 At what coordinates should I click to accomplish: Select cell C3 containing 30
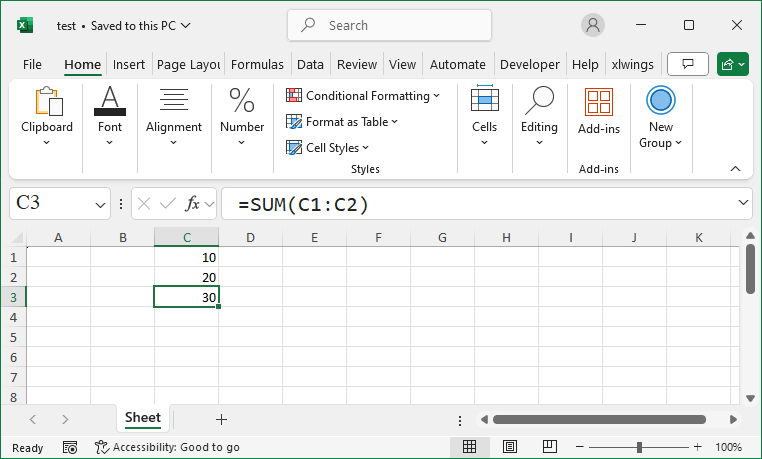coord(187,297)
